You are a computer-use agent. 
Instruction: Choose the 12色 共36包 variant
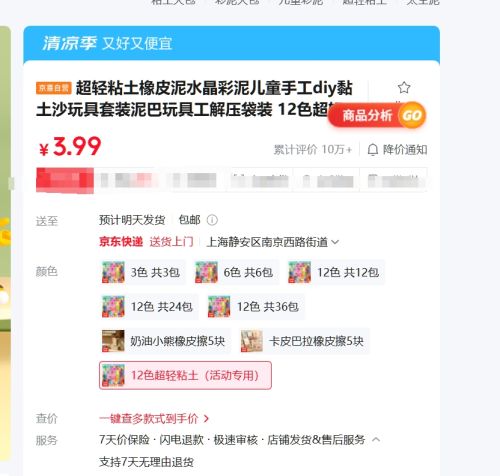pyautogui.click(x=255, y=307)
